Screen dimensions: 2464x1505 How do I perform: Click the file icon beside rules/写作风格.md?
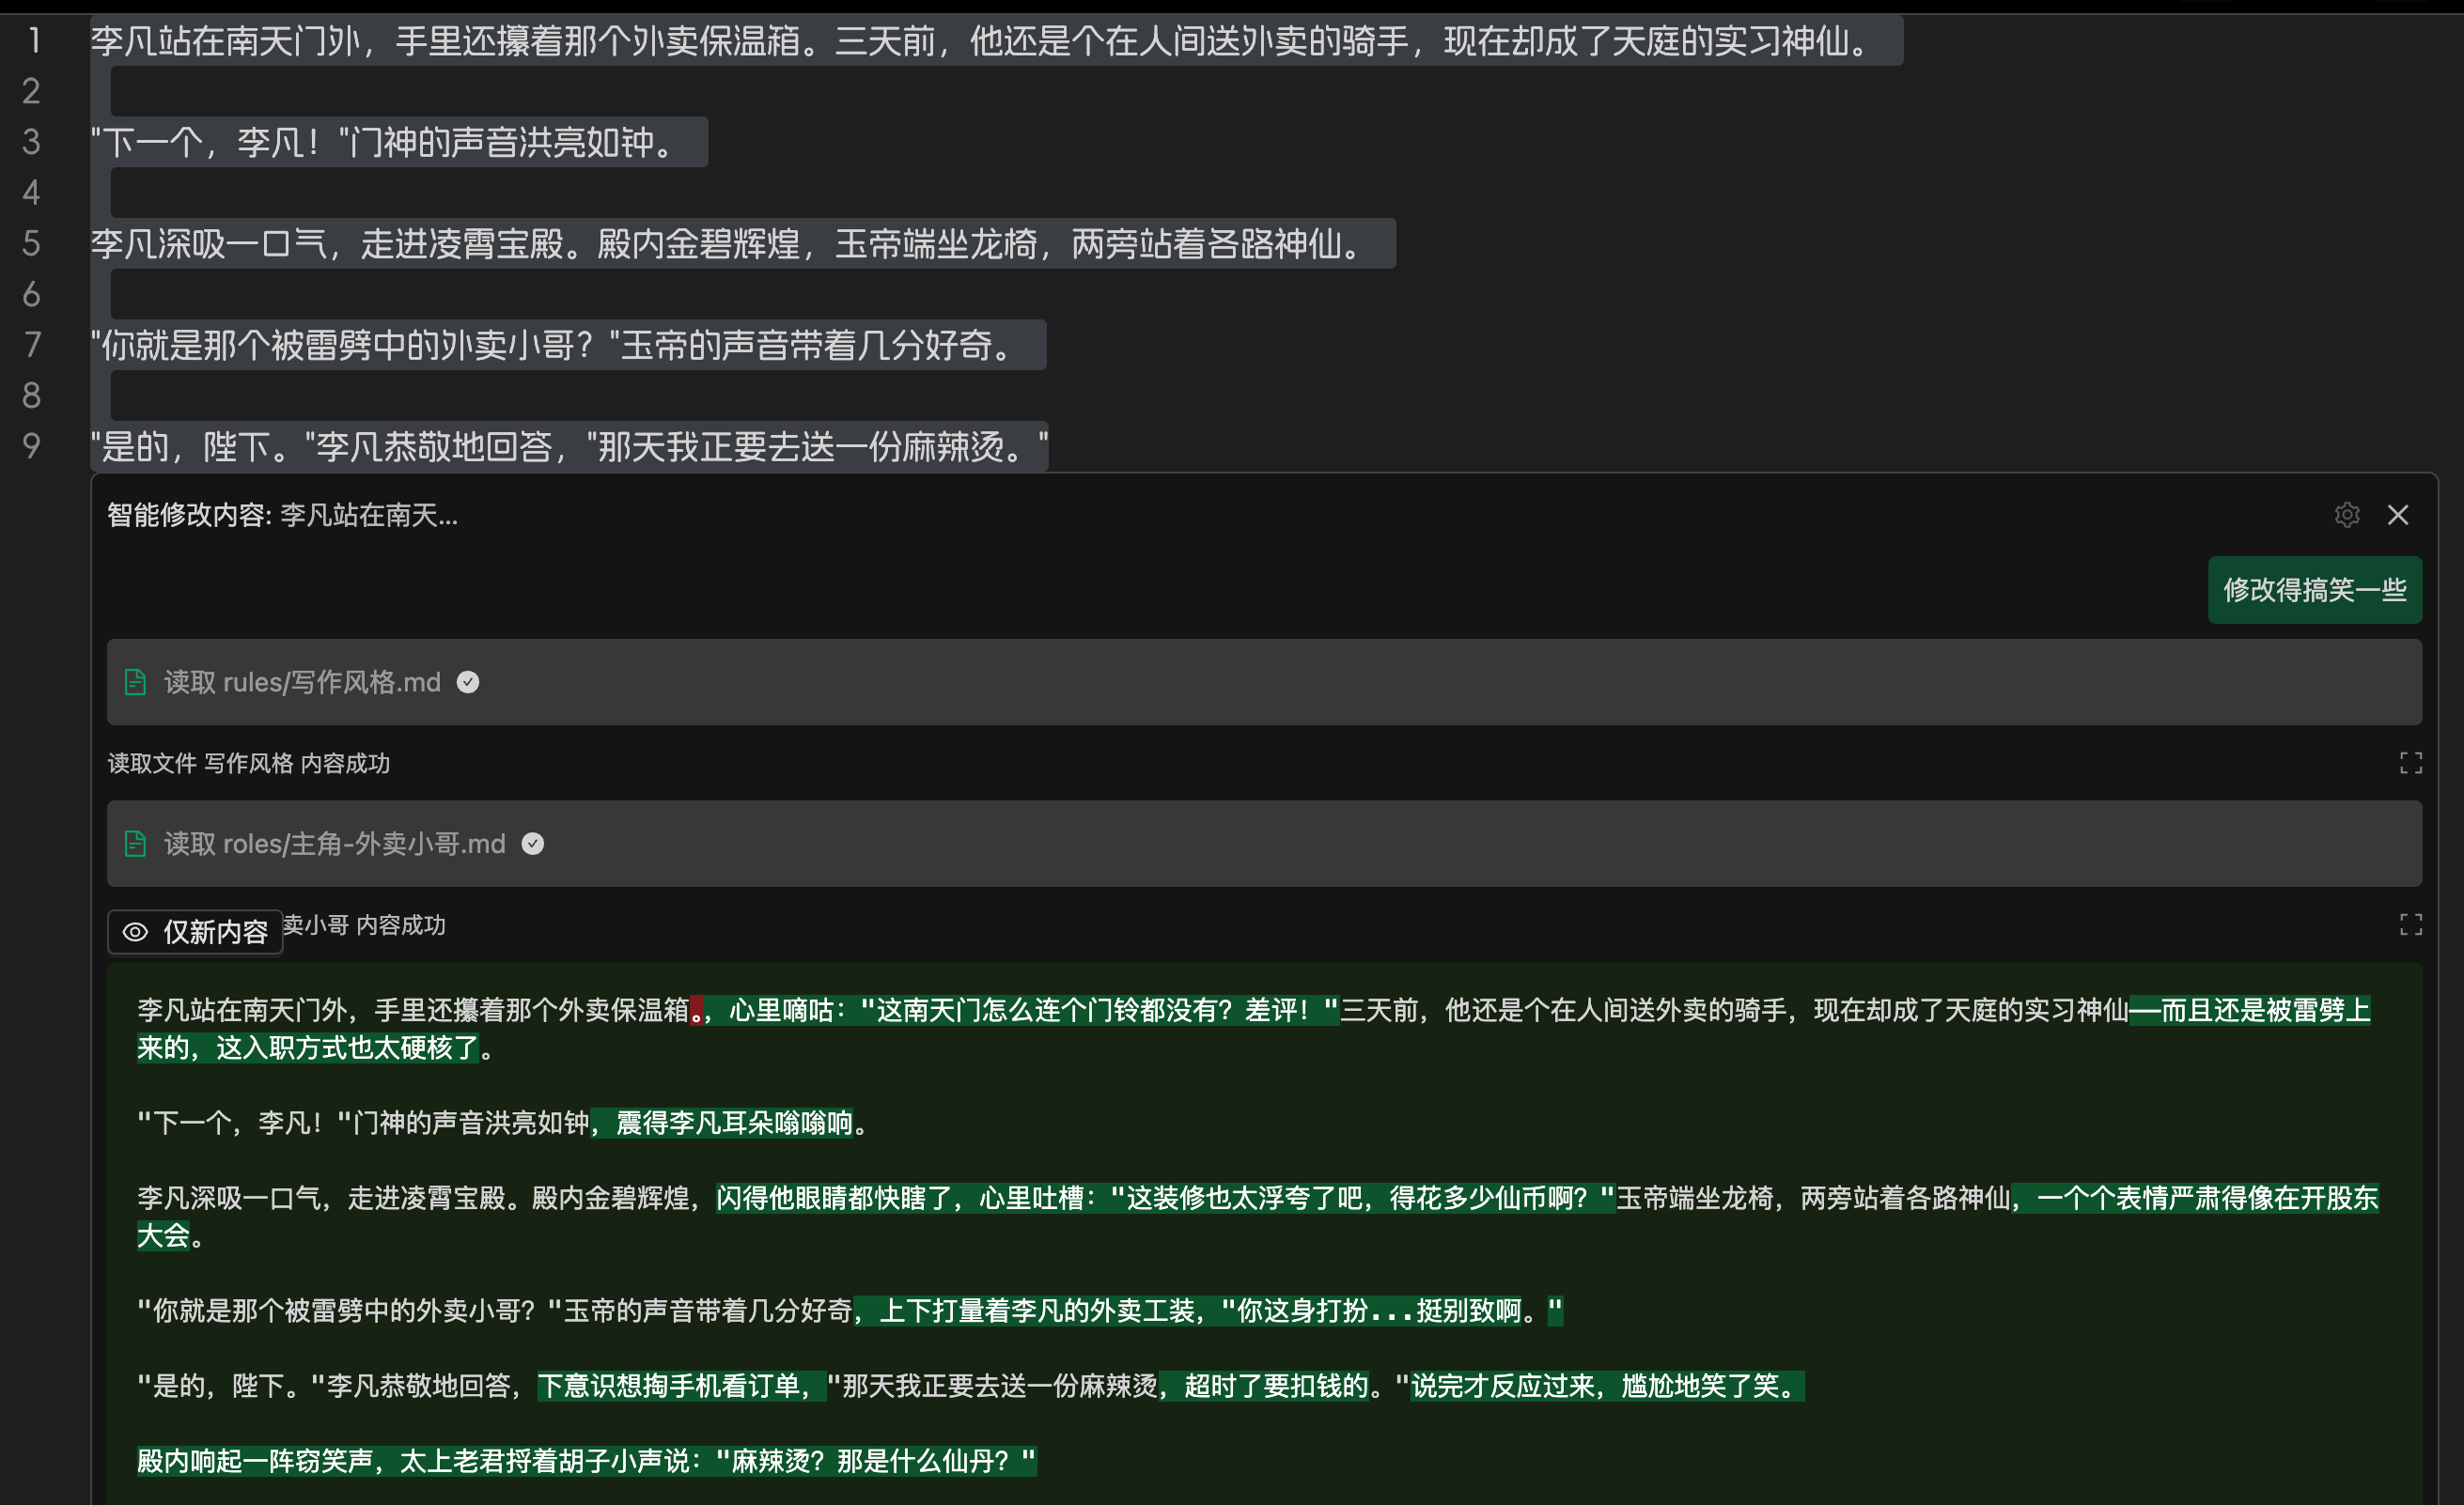[x=135, y=682]
